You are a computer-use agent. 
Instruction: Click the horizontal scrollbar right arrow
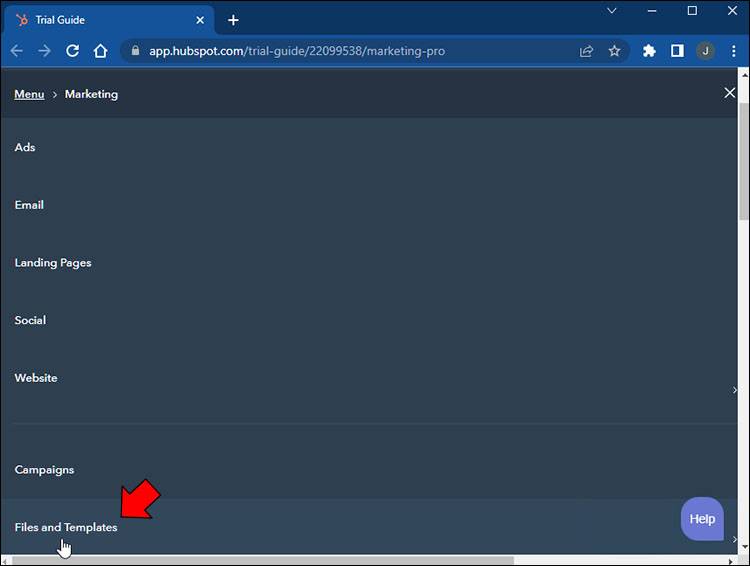(x=730, y=561)
